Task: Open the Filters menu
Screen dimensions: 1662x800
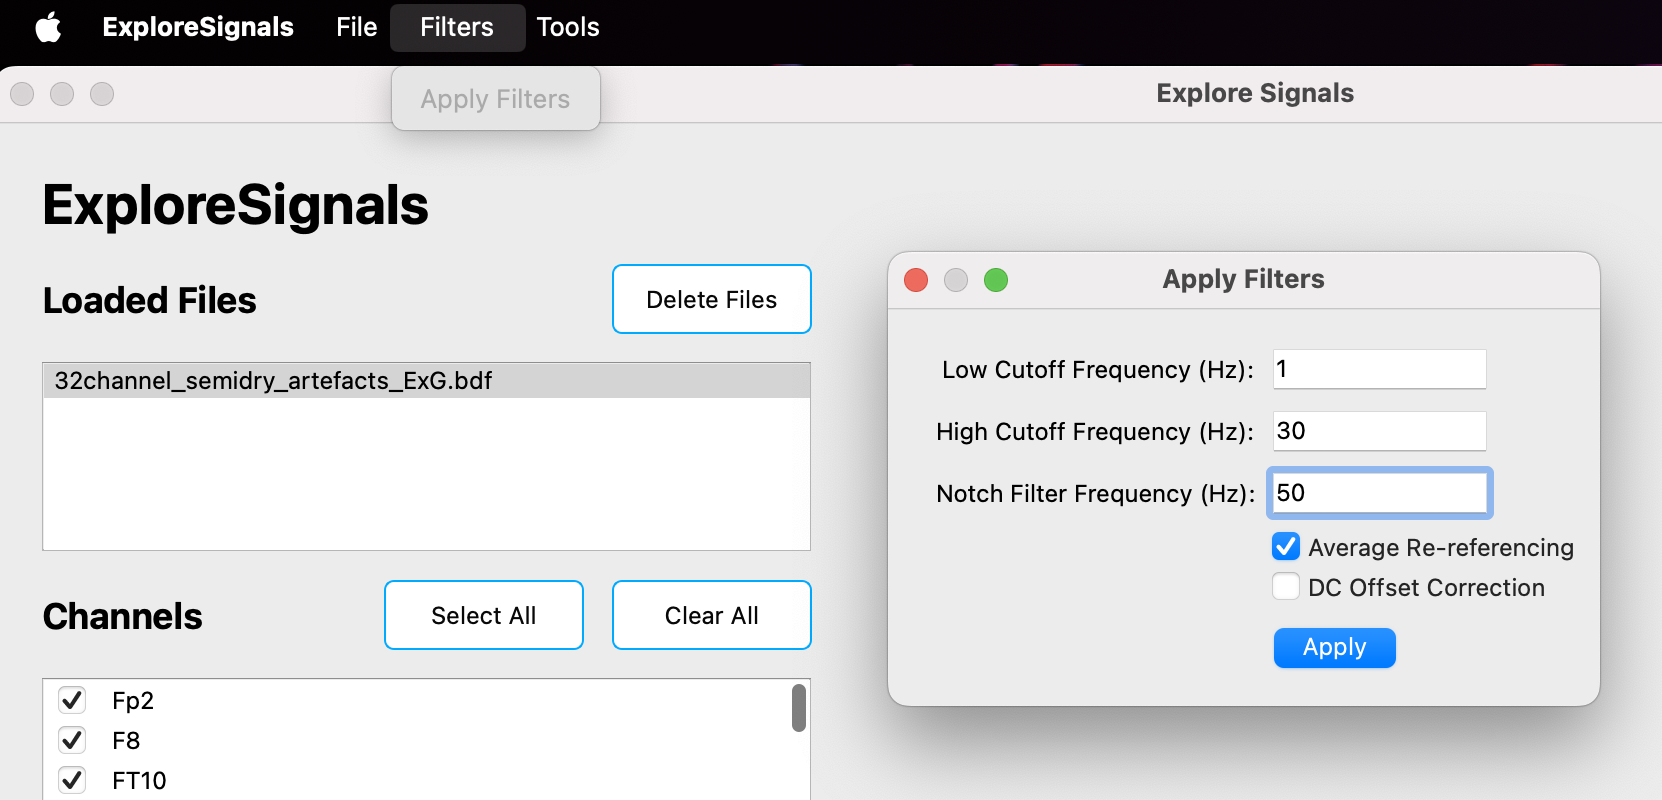Action: pyautogui.click(x=457, y=27)
